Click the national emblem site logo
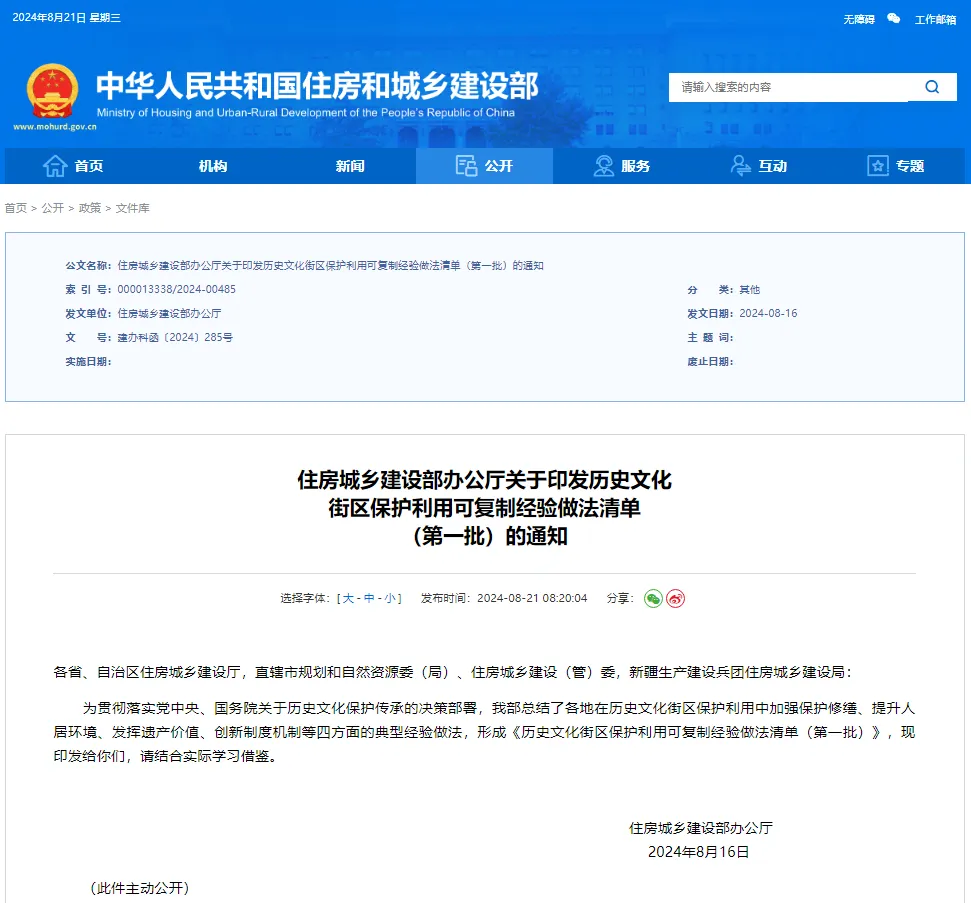Image resolution: width=971 pixels, height=903 pixels. point(52,92)
